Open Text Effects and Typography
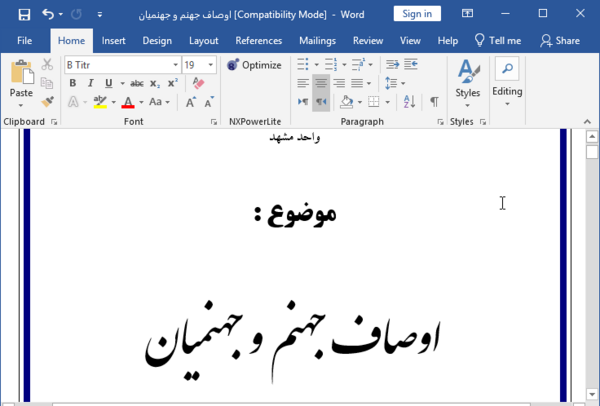600x406 pixels. point(73,102)
